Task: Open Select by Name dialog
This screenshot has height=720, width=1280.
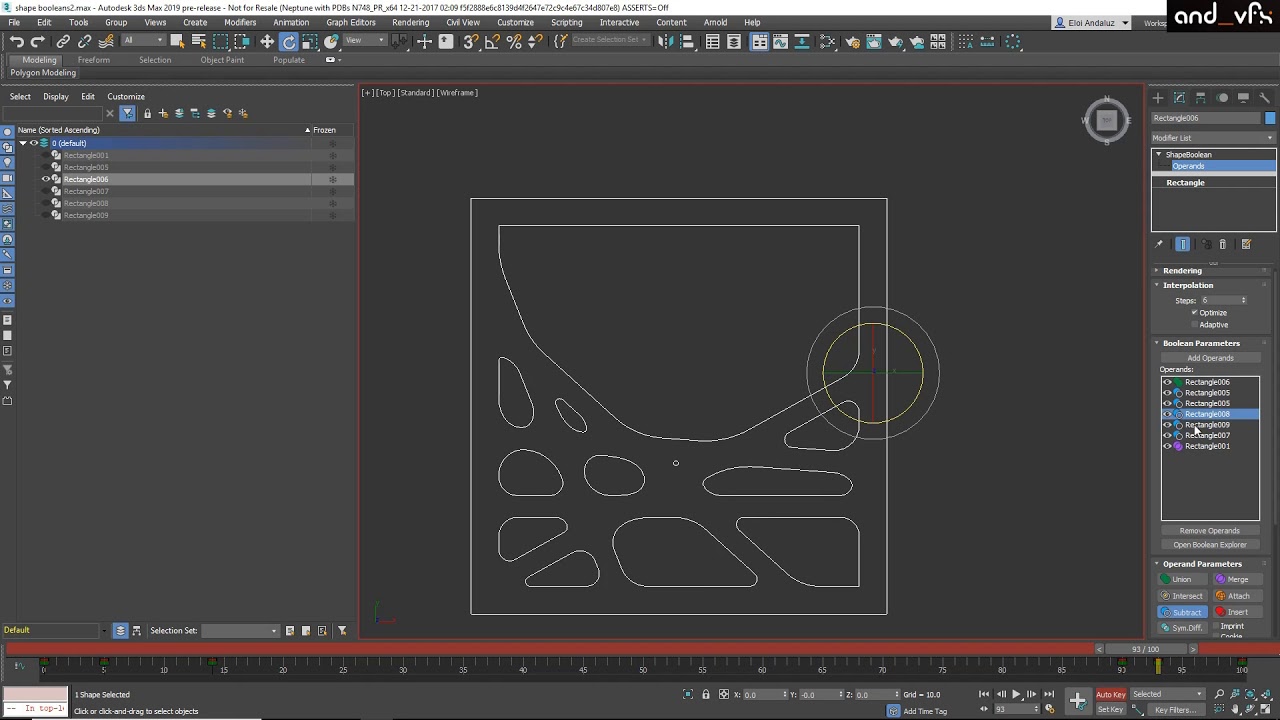Action: [196, 41]
